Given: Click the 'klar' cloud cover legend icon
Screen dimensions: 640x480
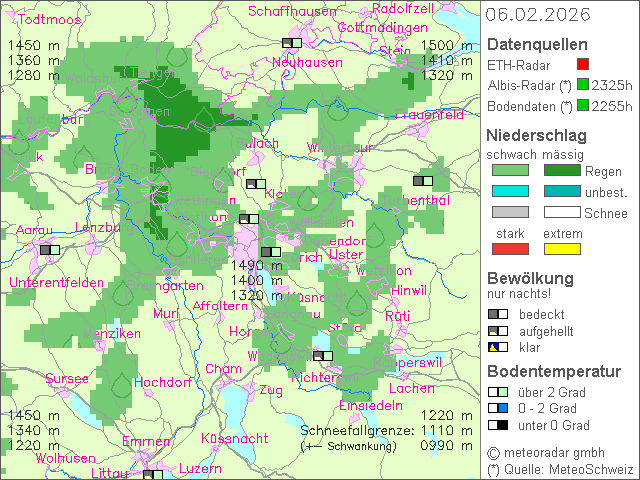Looking at the screenshot, I should tap(497, 347).
